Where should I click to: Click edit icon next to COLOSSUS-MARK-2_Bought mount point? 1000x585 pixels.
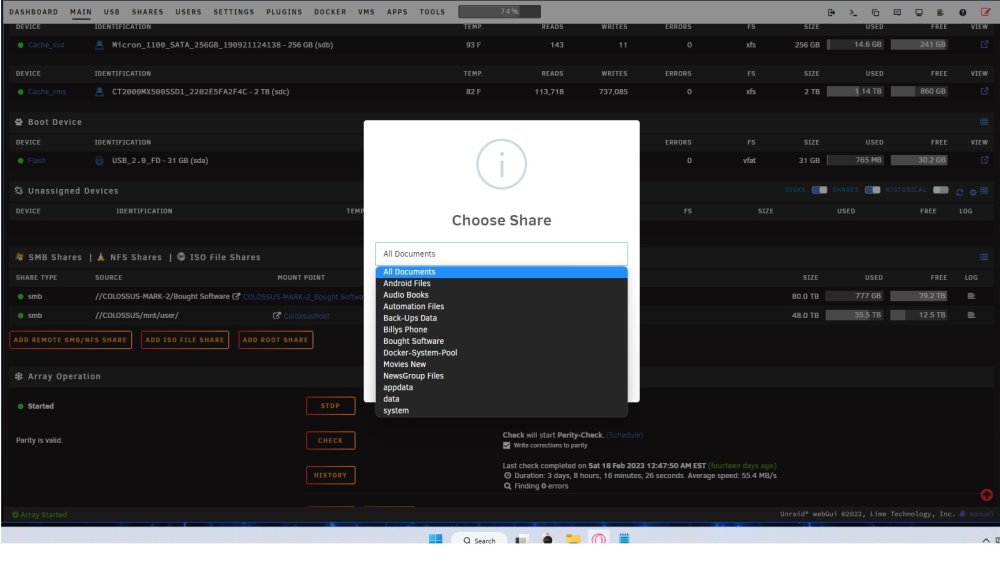point(236,296)
